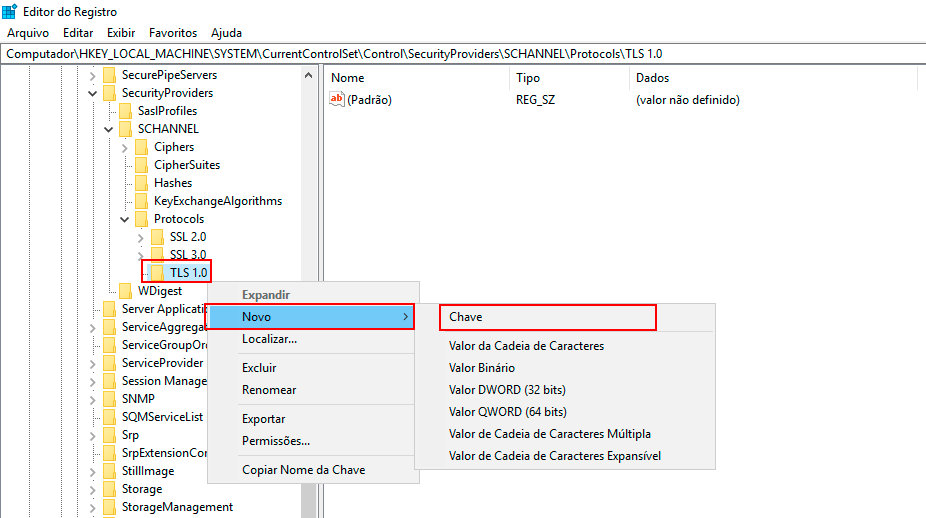
Task: Select the Server Applications tree item
Action: pyautogui.click(x=164, y=309)
